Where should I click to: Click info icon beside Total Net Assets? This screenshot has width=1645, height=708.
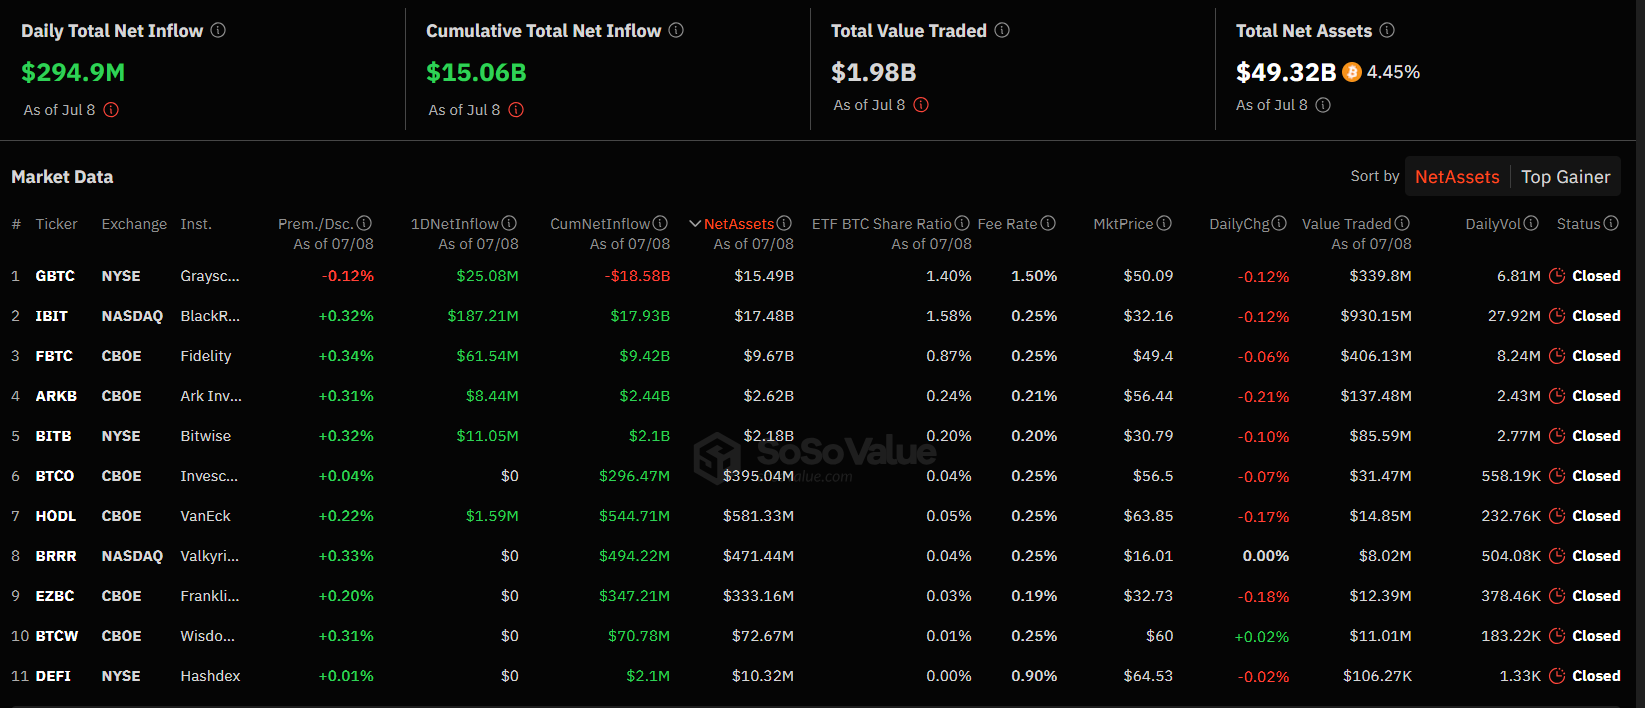(1387, 30)
